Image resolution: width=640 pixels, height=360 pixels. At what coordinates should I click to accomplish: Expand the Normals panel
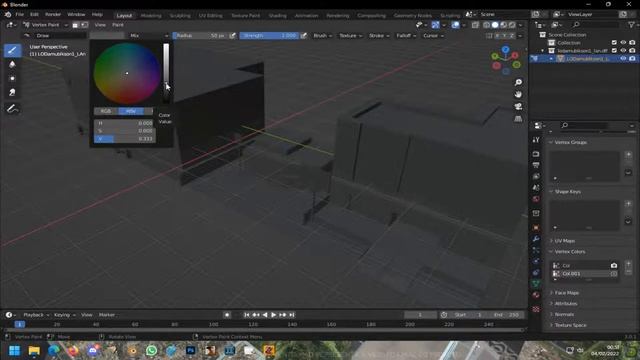point(564,314)
